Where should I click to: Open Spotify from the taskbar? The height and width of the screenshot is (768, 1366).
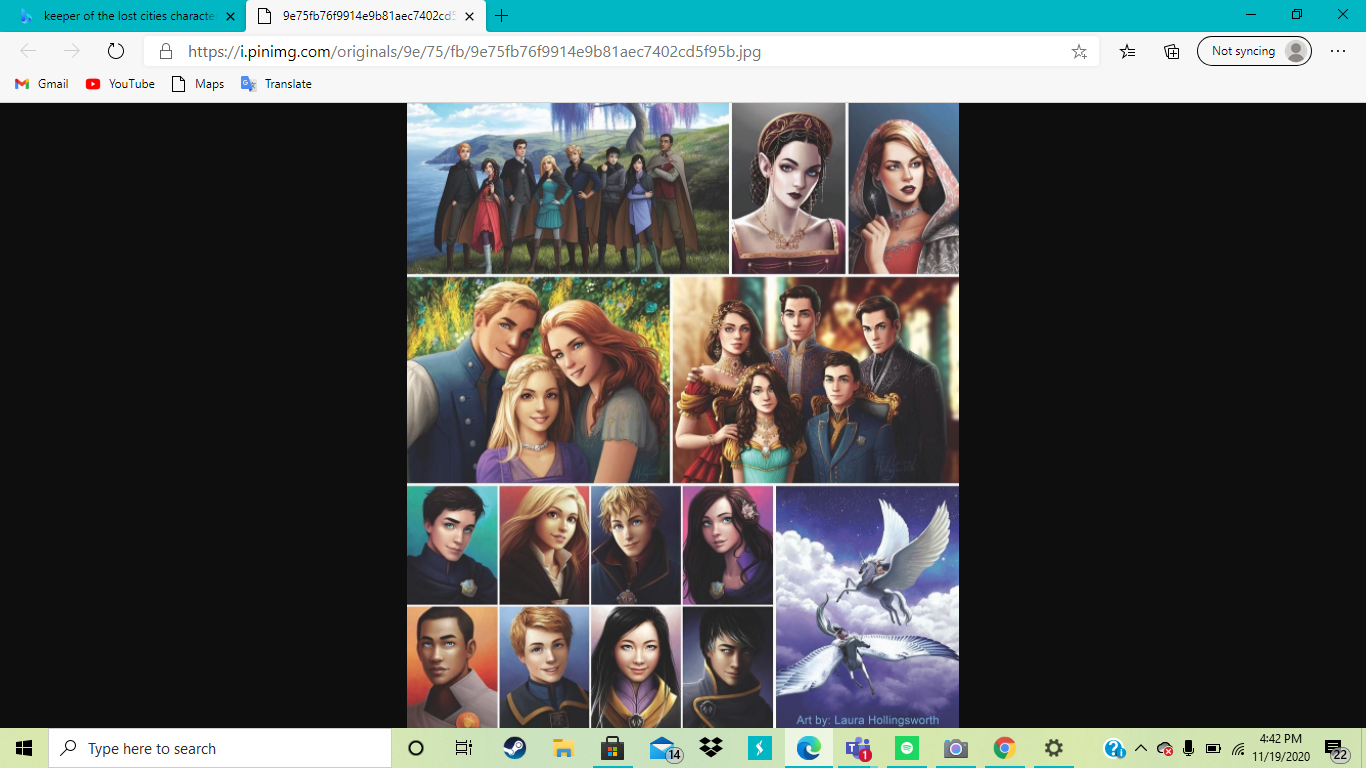tap(907, 748)
